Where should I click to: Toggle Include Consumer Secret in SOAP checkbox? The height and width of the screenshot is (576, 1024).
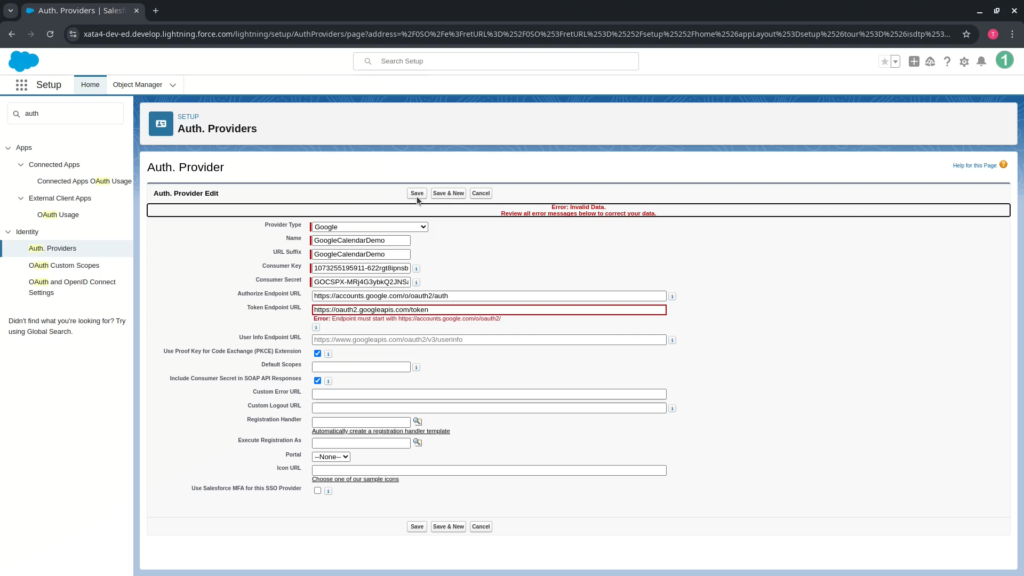317,380
